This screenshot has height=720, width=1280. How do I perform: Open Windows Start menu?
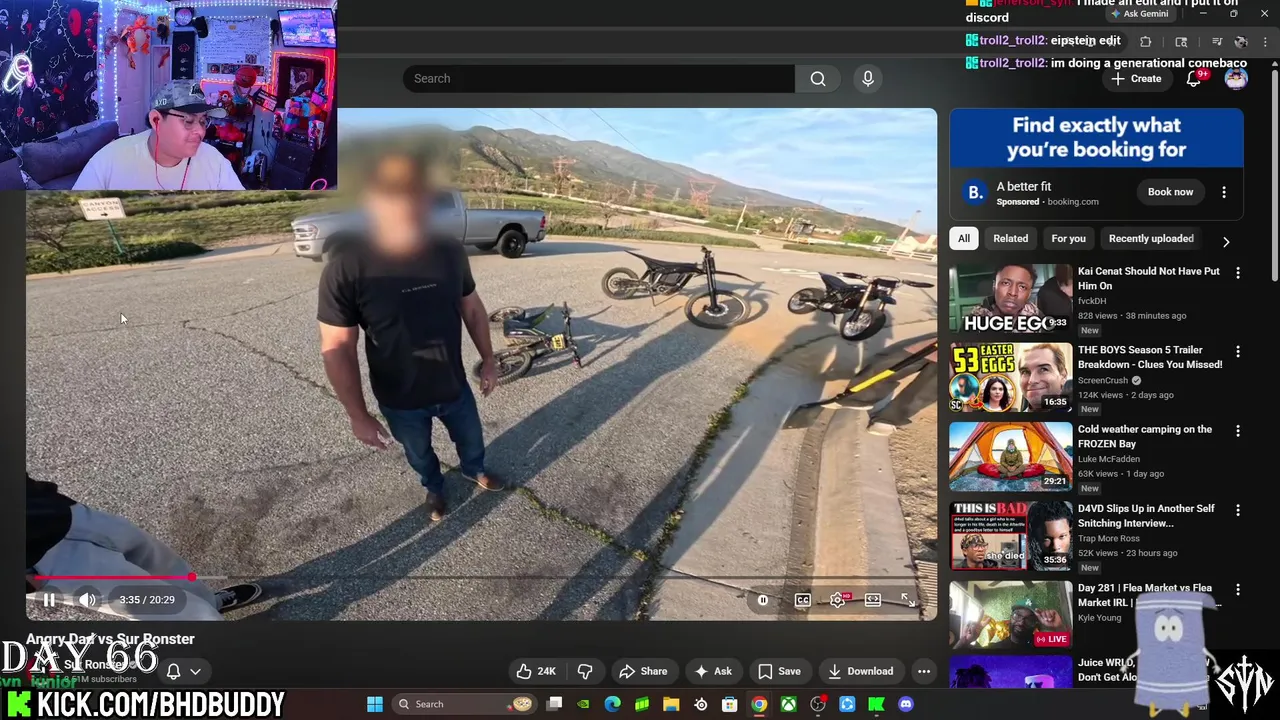pyautogui.click(x=375, y=704)
